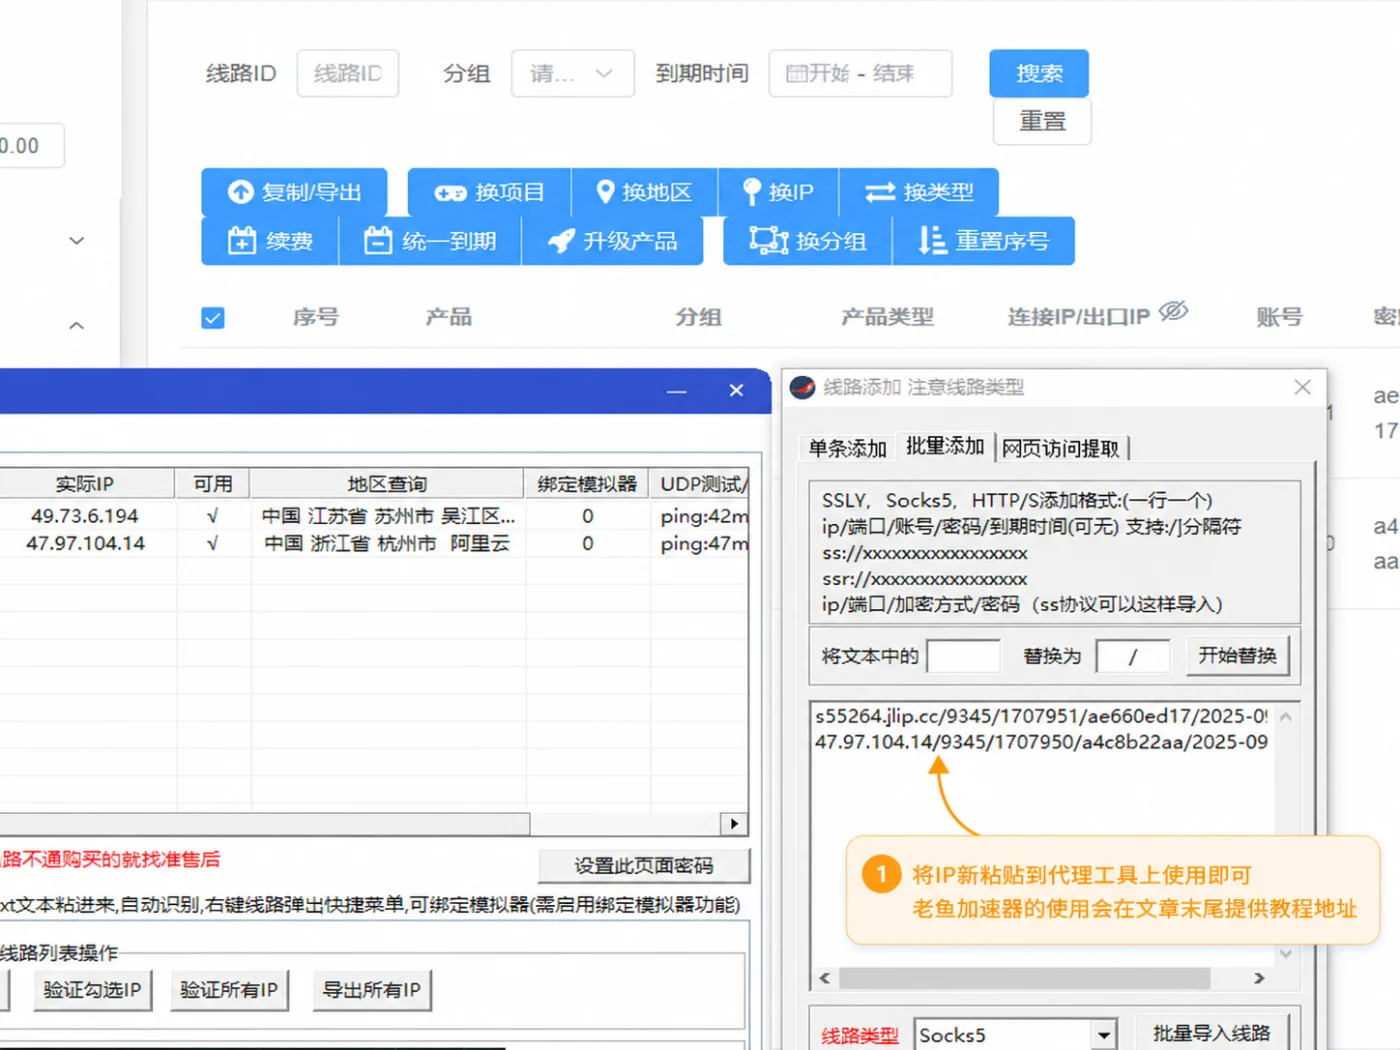Click the 换地区 location pin button

coord(644,192)
